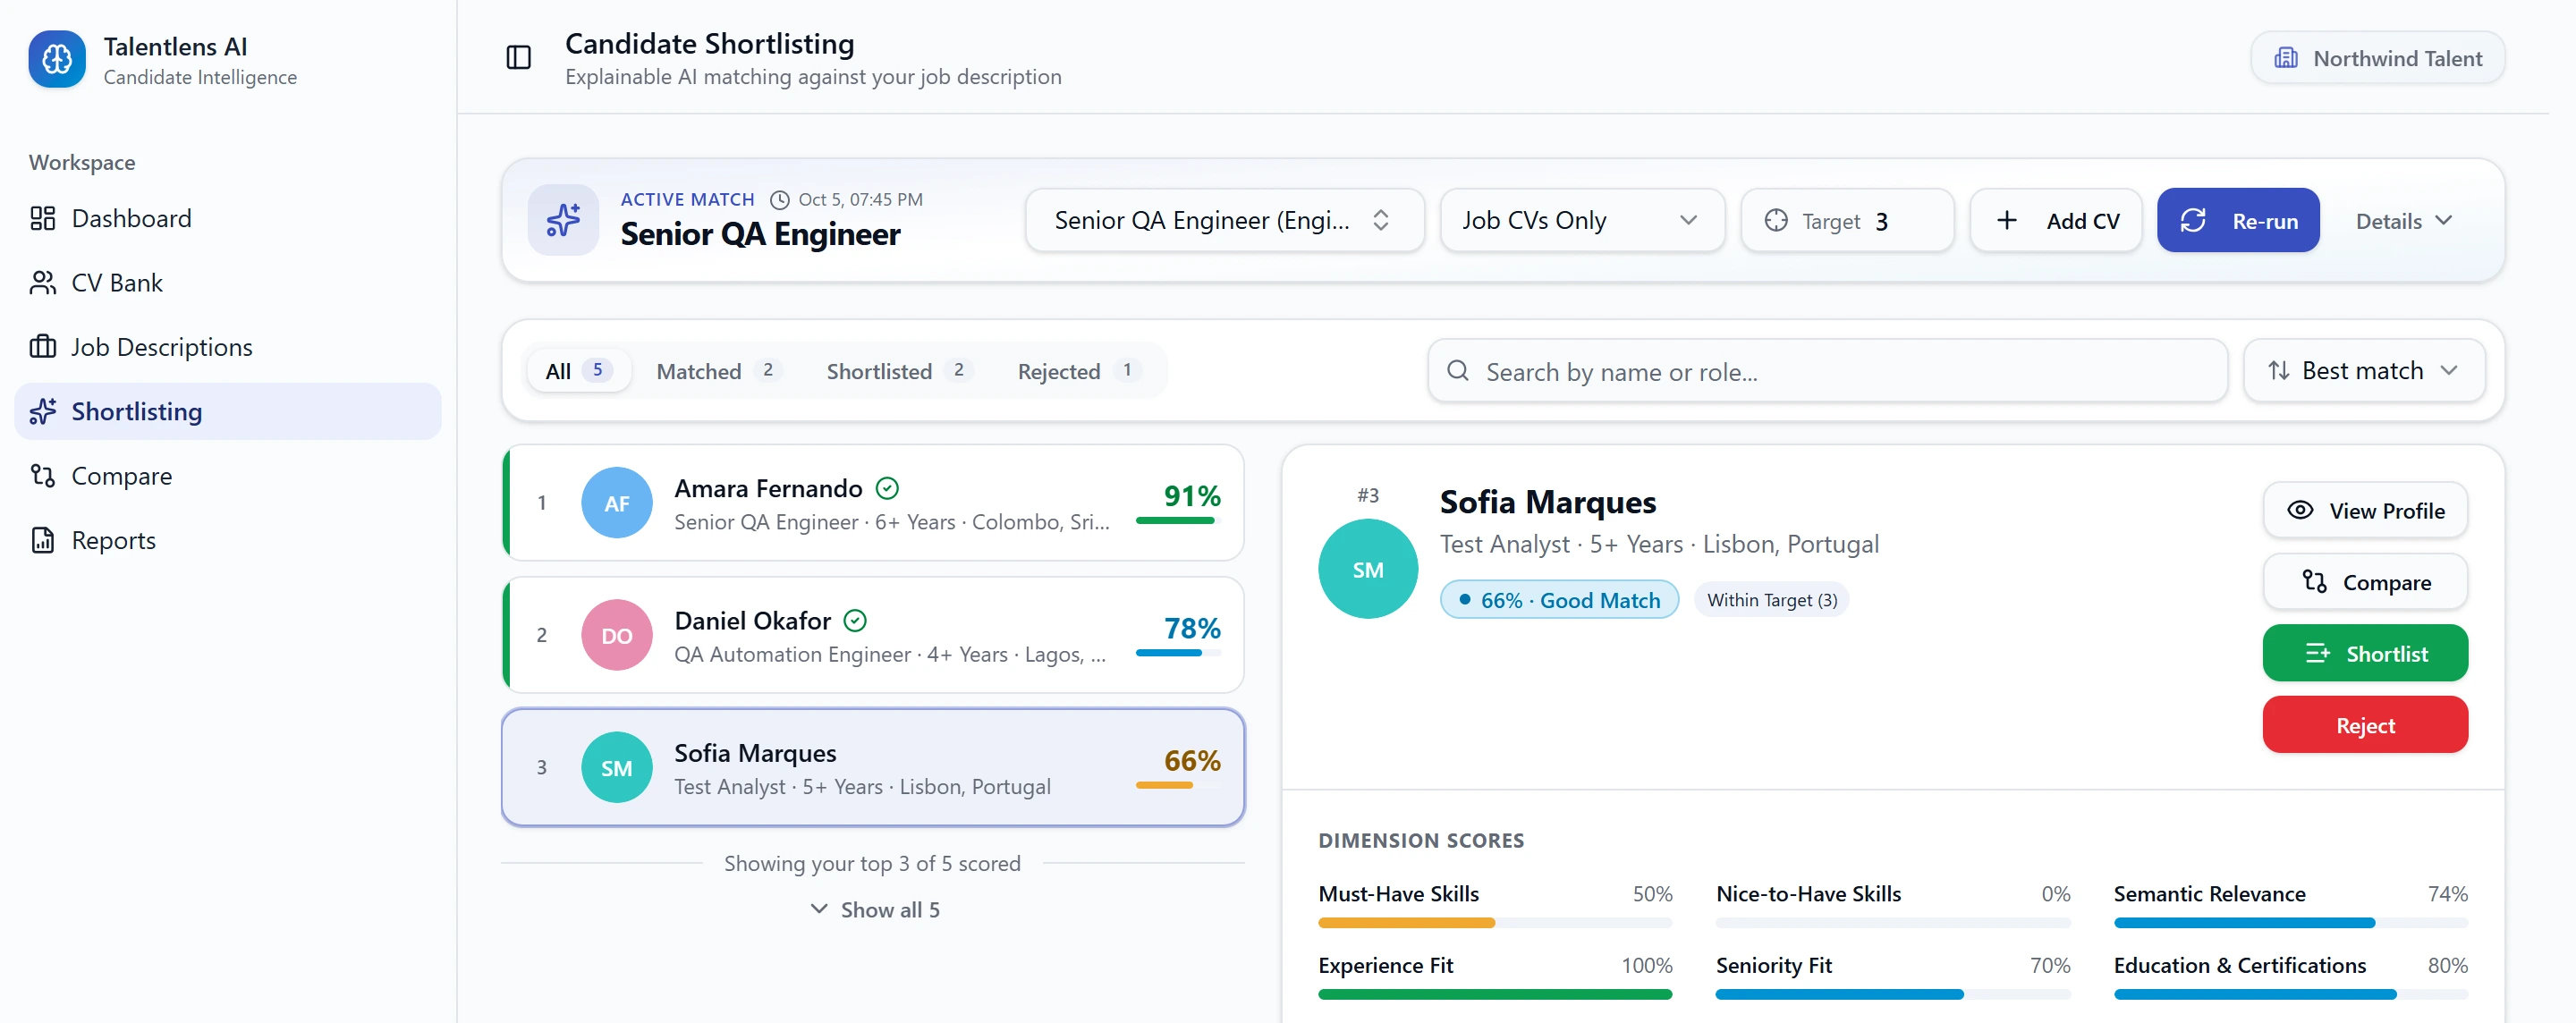Click the Must-Have Skills progress bar
This screenshot has width=2576, height=1023.
pyautogui.click(x=1495, y=922)
